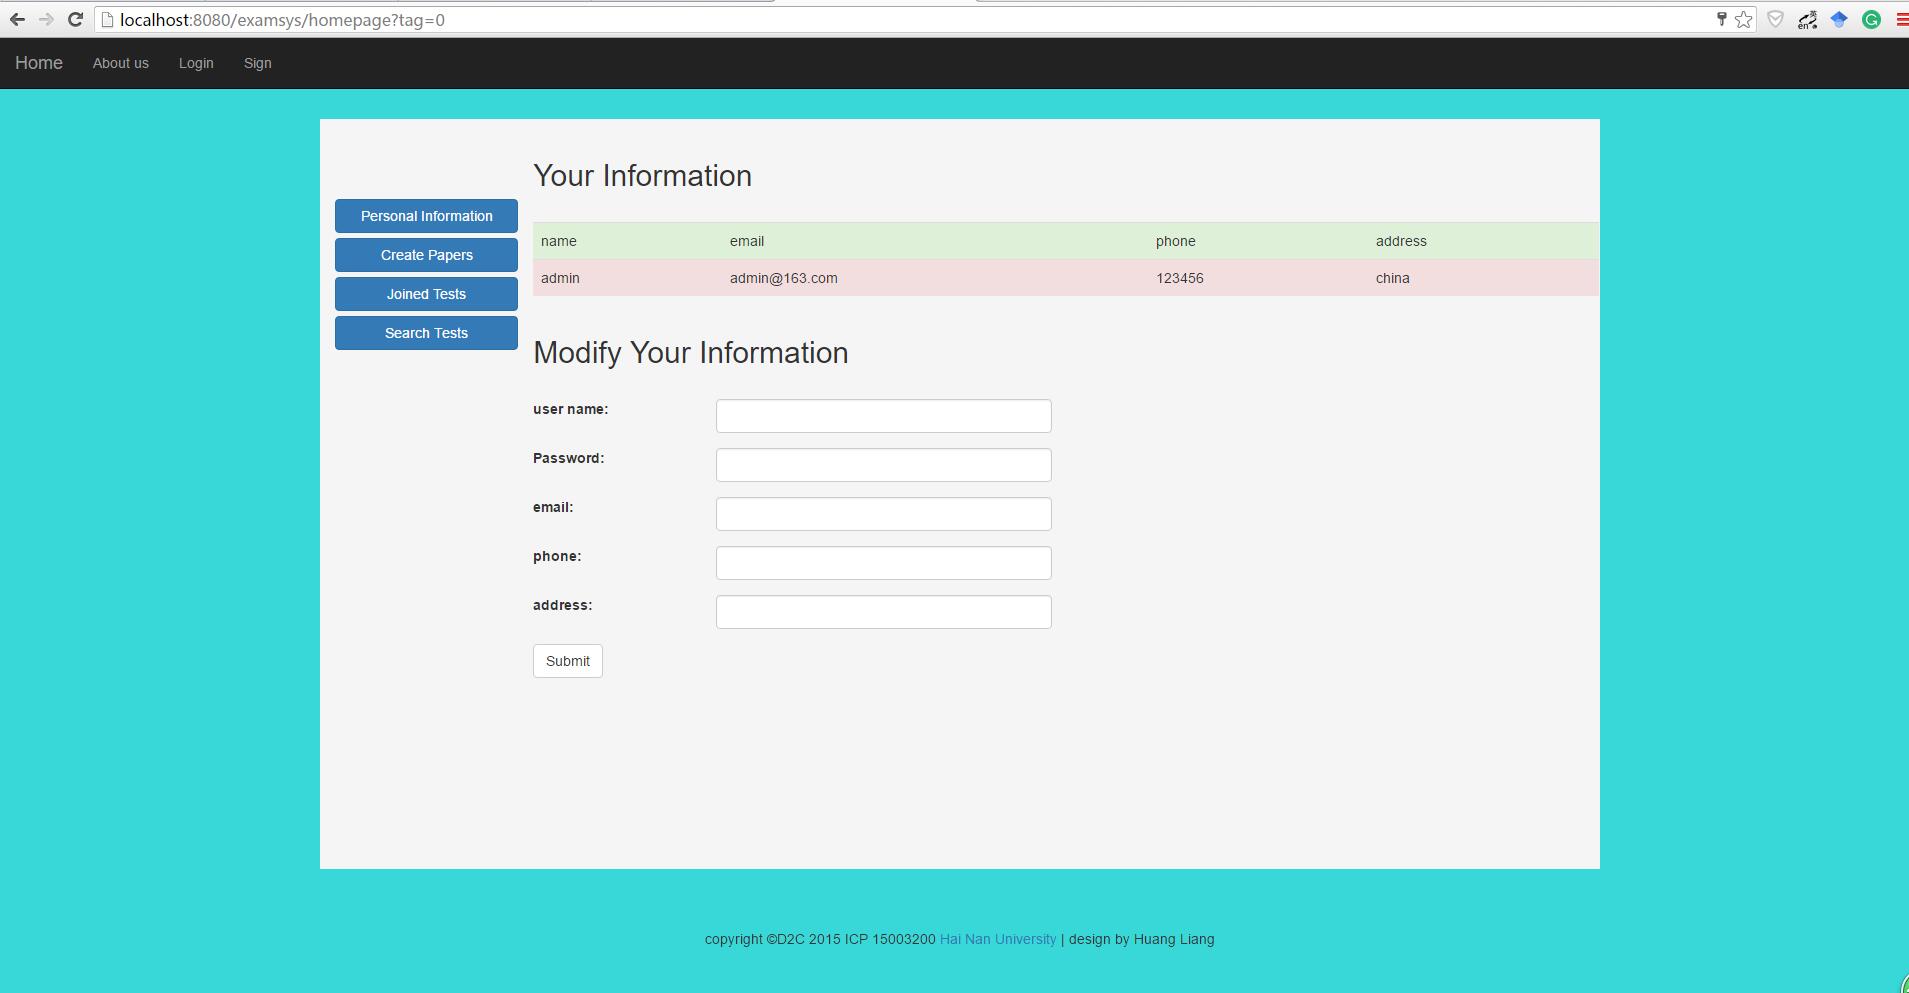Bookmark this page with the star
This screenshot has width=1909, height=993.
point(1743,20)
